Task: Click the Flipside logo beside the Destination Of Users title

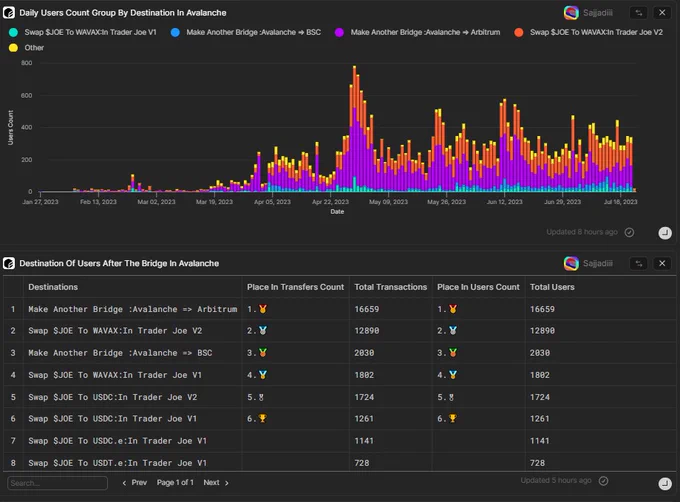Action: [9, 263]
